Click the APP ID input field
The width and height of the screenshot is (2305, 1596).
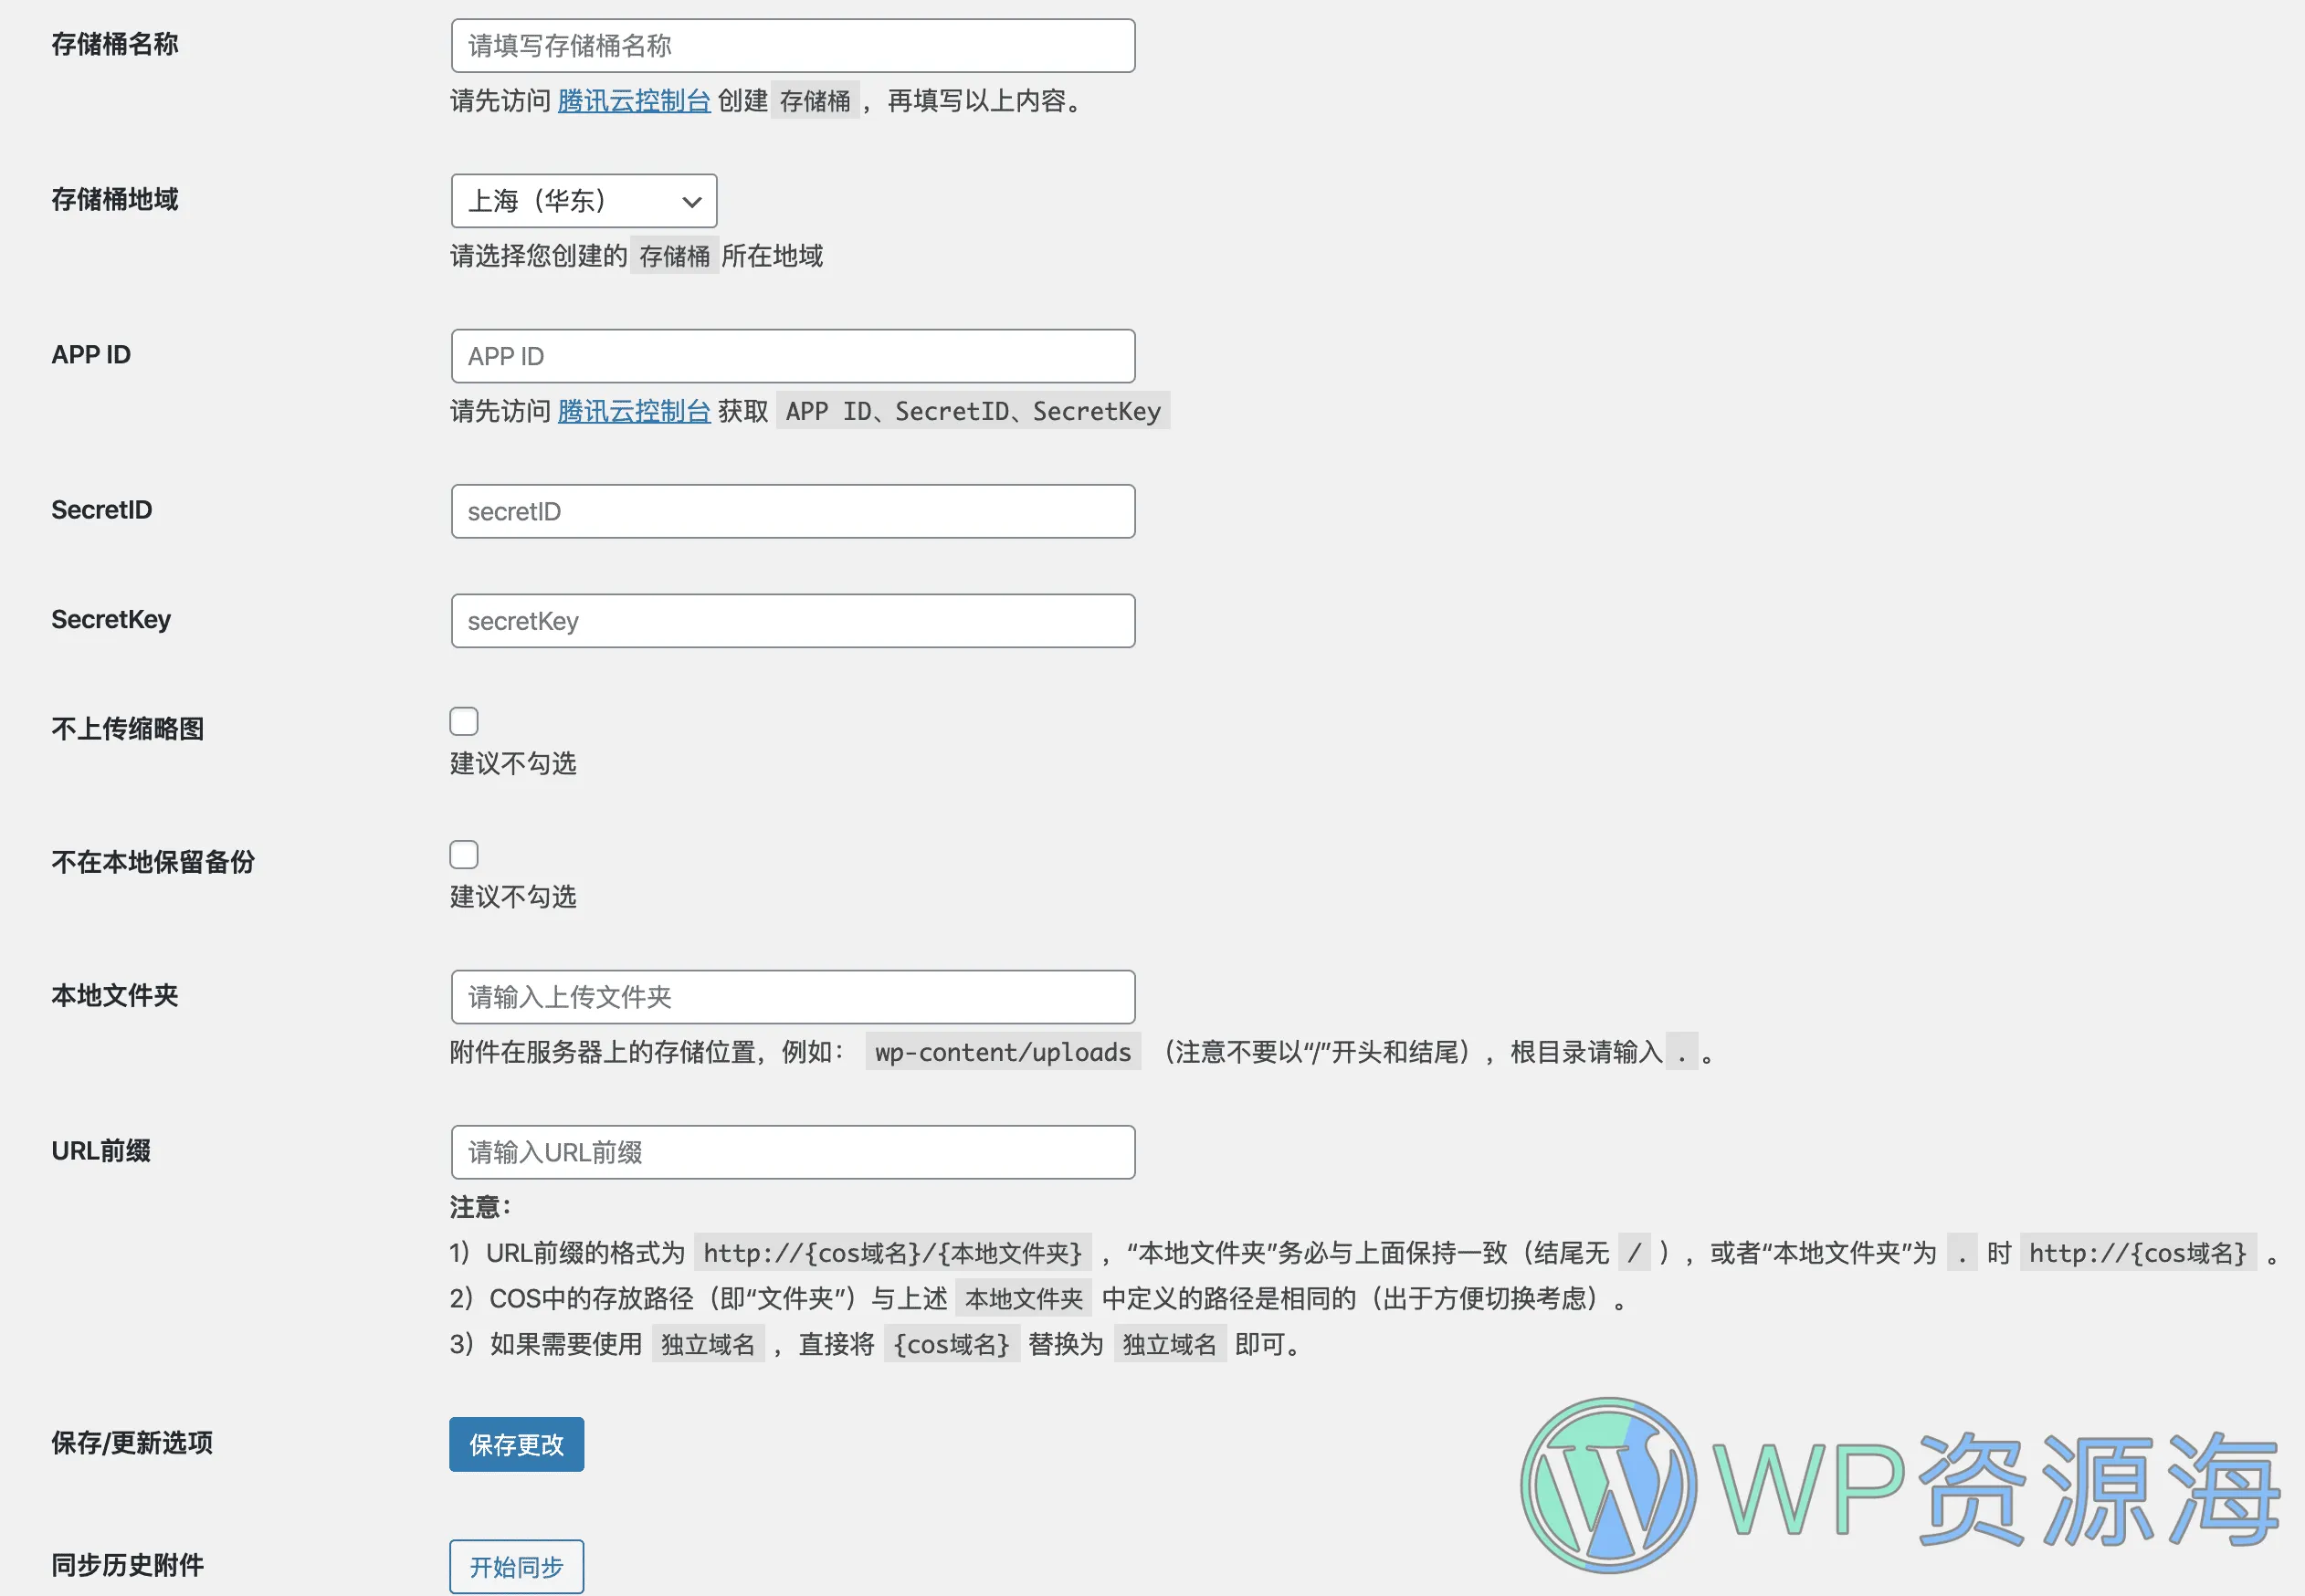tap(792, 356)
